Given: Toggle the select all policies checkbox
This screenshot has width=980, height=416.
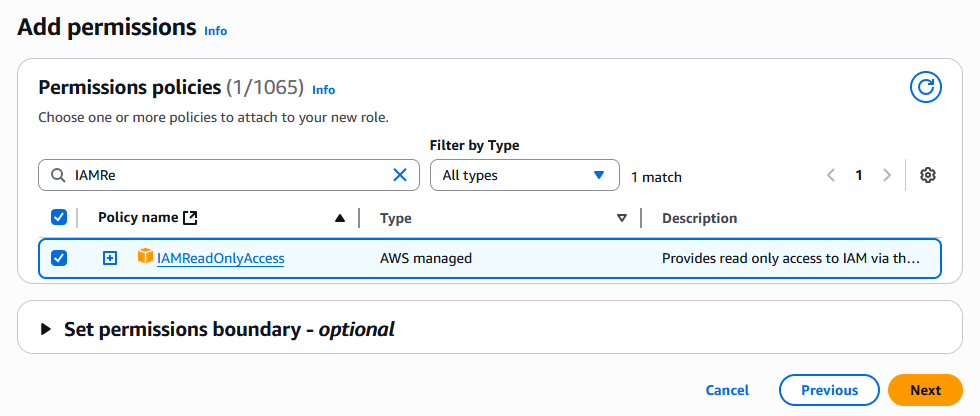Looking at the screenshot, I should pyautogui.click(x=59, y=218).
